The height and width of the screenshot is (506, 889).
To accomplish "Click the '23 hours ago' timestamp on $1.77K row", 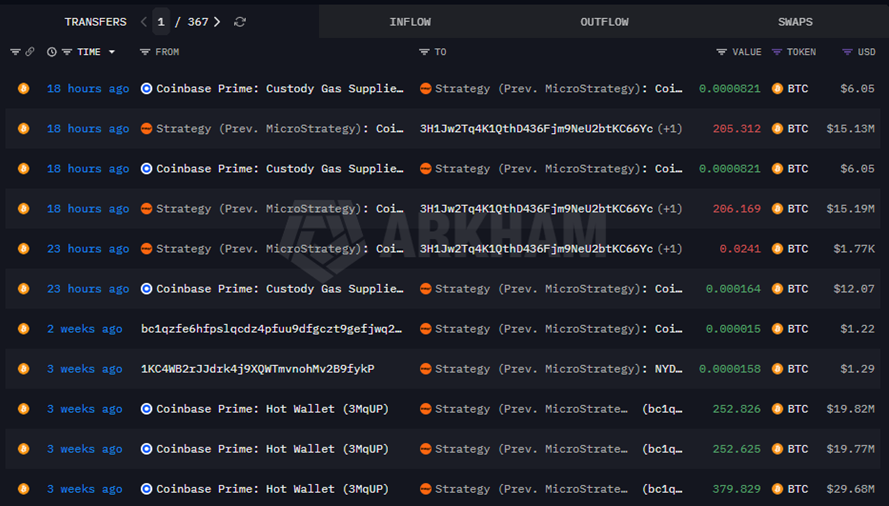I will [x=88, y=248].
